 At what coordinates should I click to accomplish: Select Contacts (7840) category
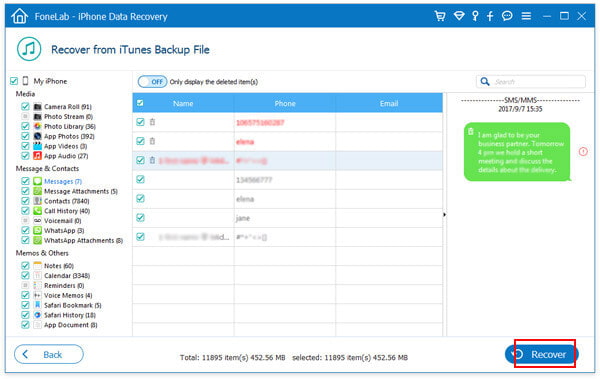[x=67, y=201]
